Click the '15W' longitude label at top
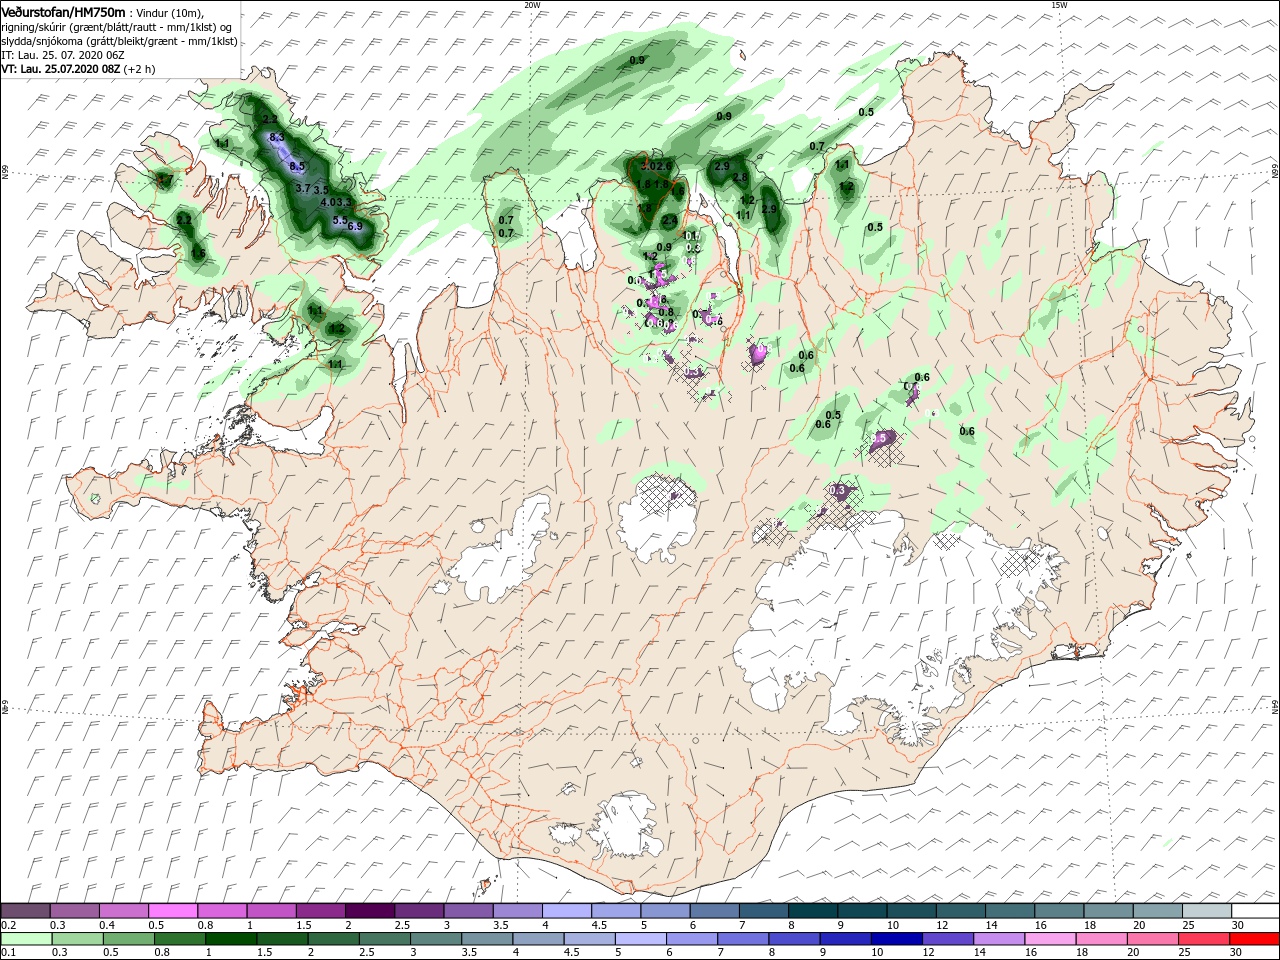 coord(1059,5)
